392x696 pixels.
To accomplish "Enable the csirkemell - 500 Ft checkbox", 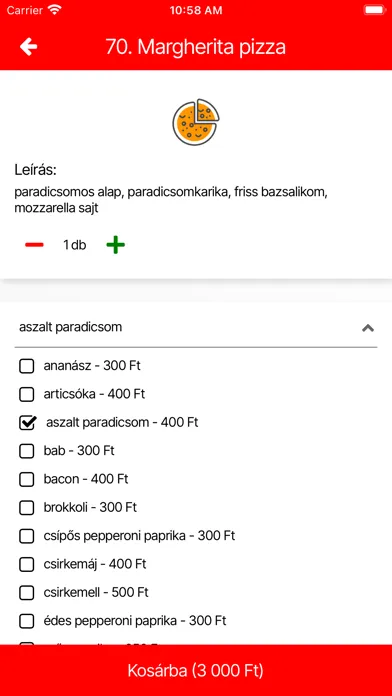I will point(27,593).
